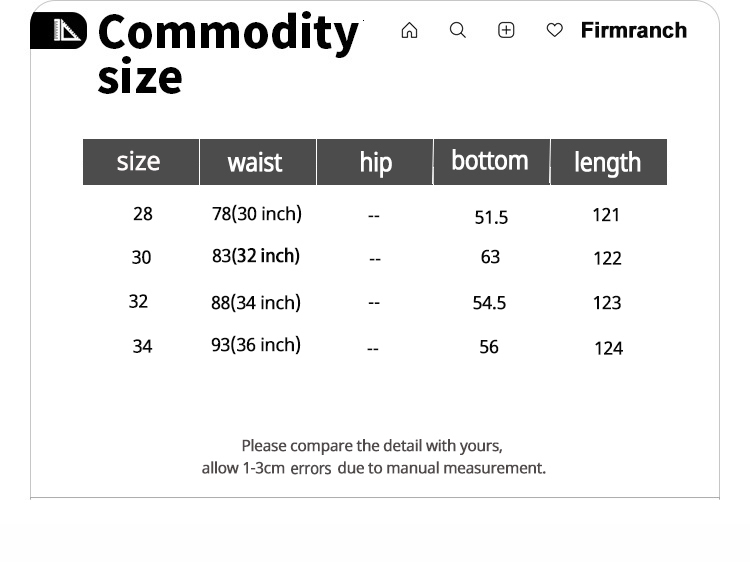Screen dimensions: 750x562
Task: Click the hip column header
Action: click(375, 163)
